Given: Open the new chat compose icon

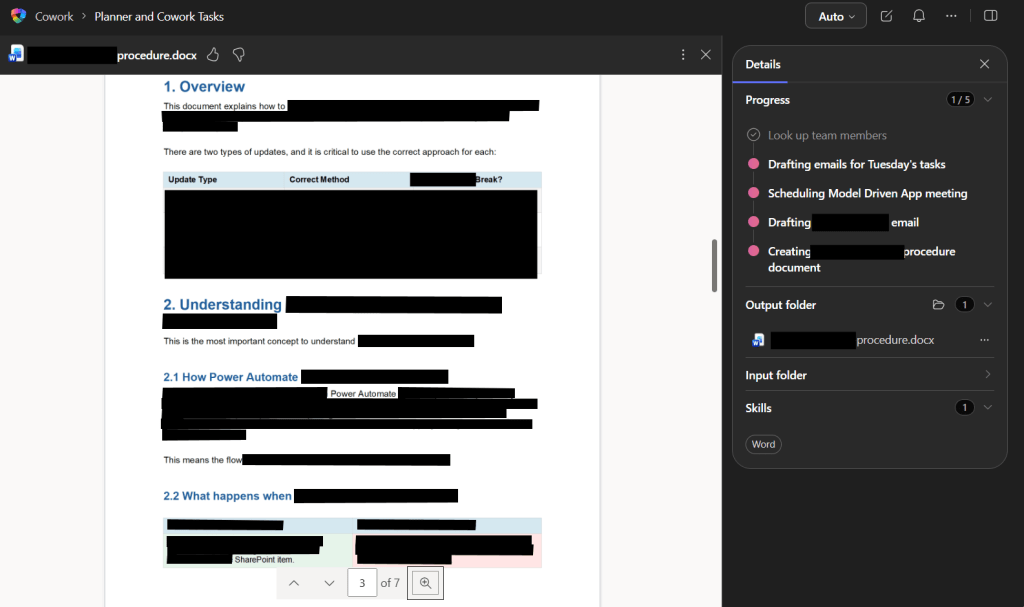Looking at the screenshot, I should 886,16.
